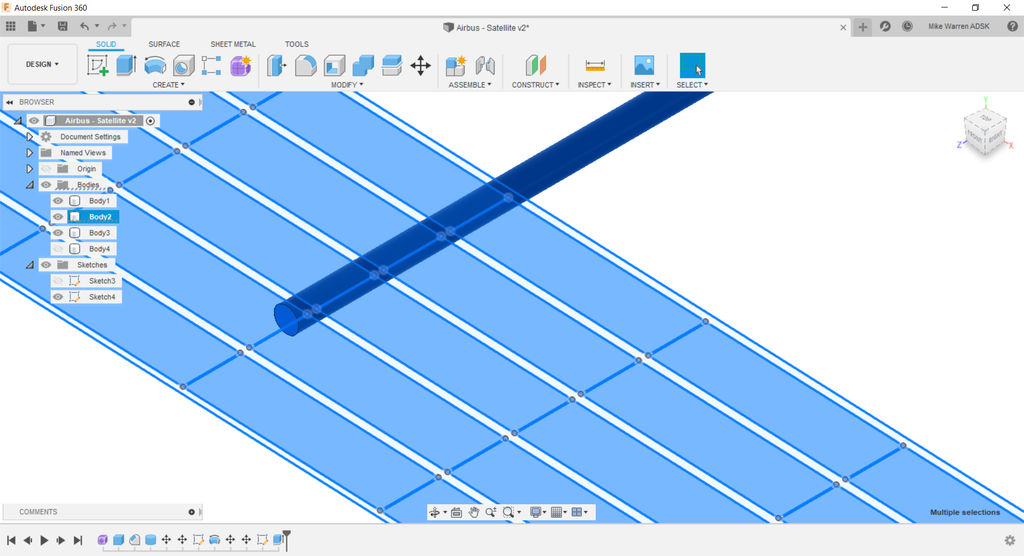
Task: Collapse the Bodies folder
Action: 29,185
